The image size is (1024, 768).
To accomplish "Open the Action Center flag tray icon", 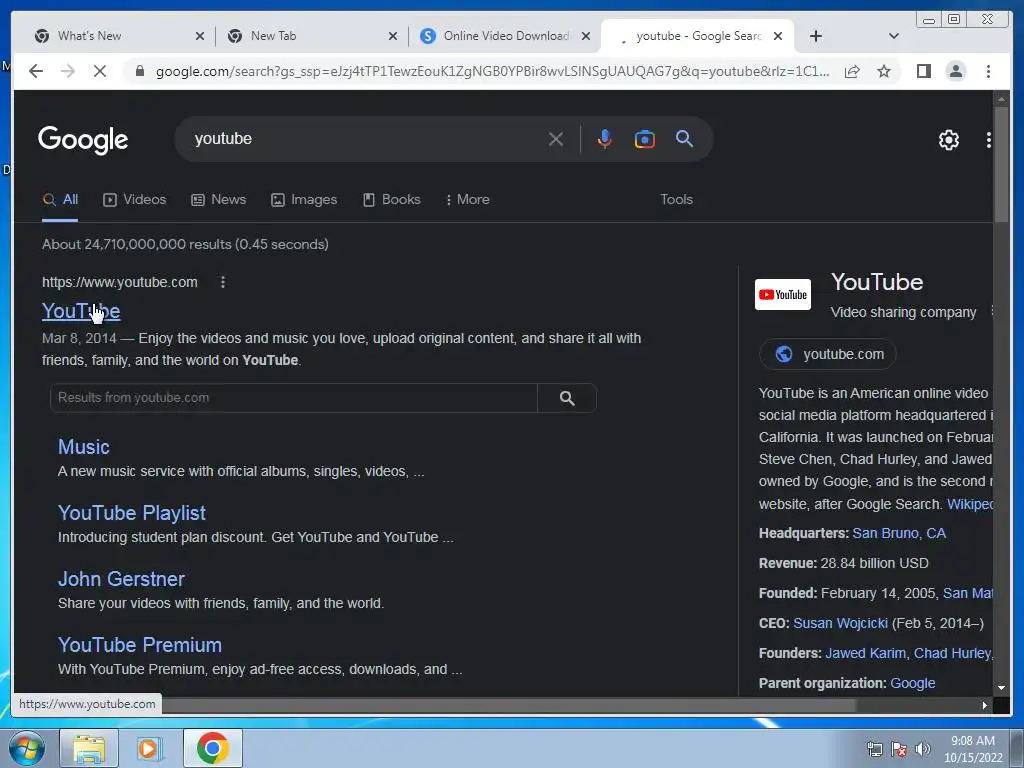I will (x=899, y=749).
